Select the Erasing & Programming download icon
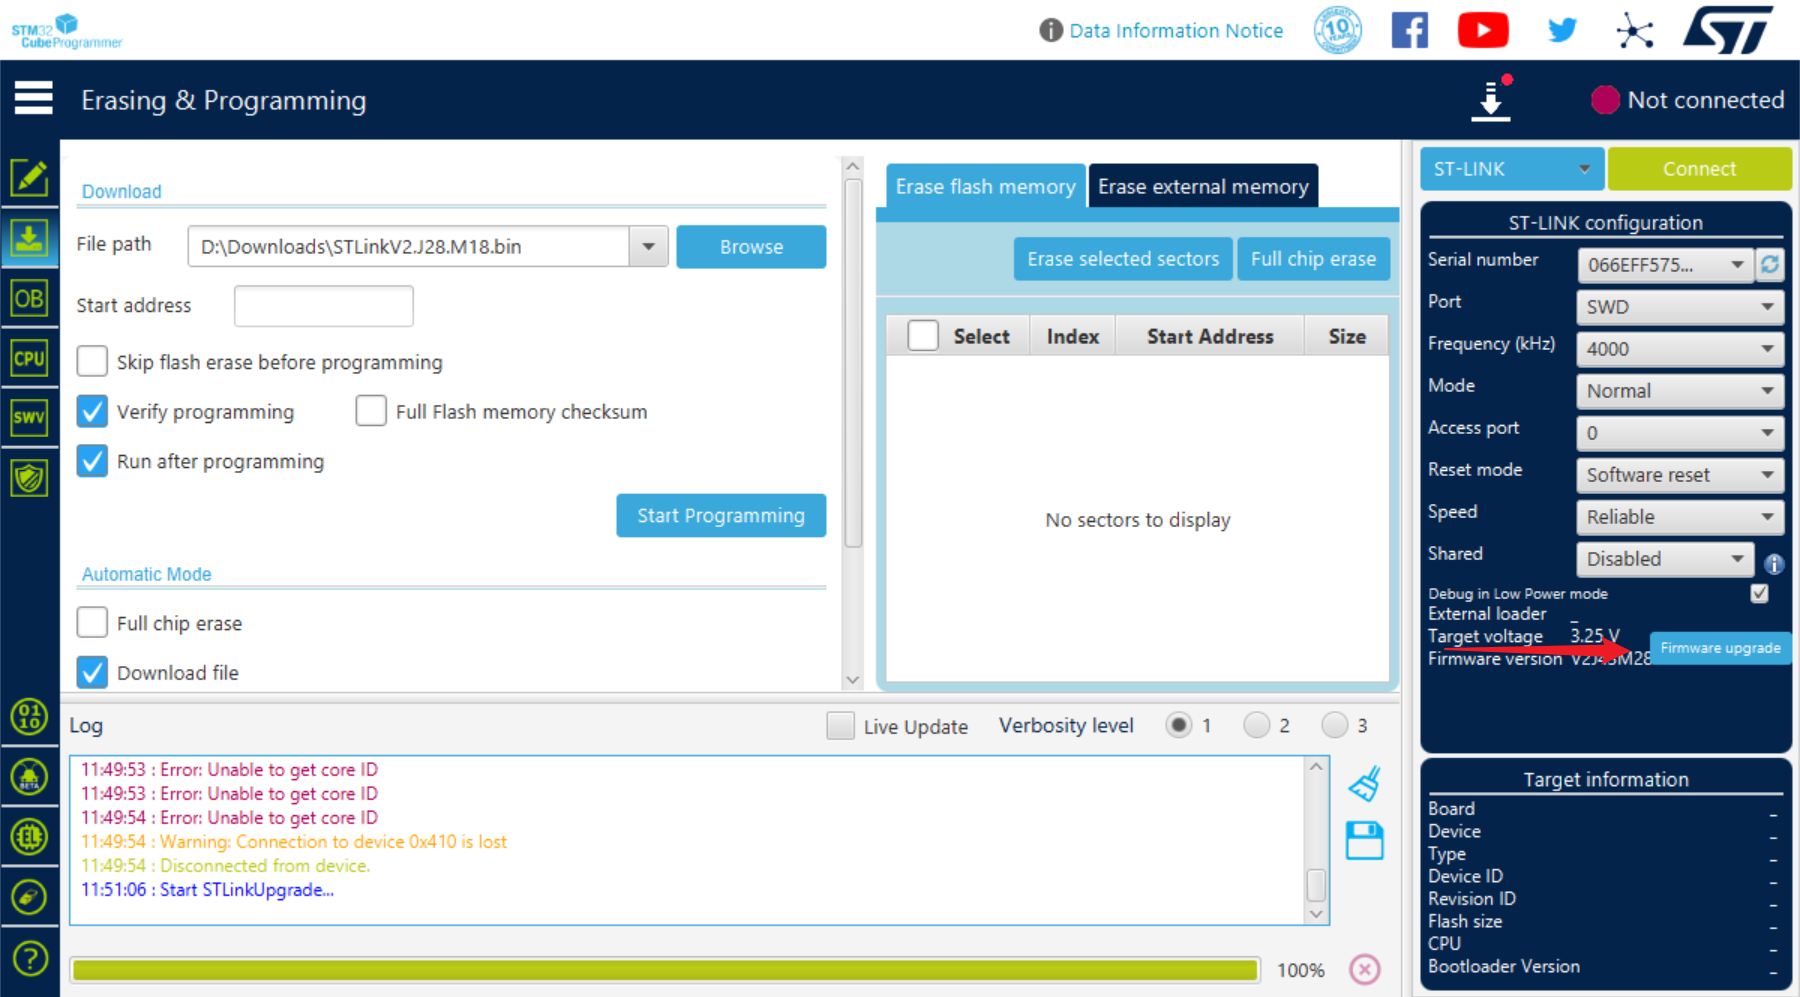This screenshot has width=1800, height=997. coord(29,238)
